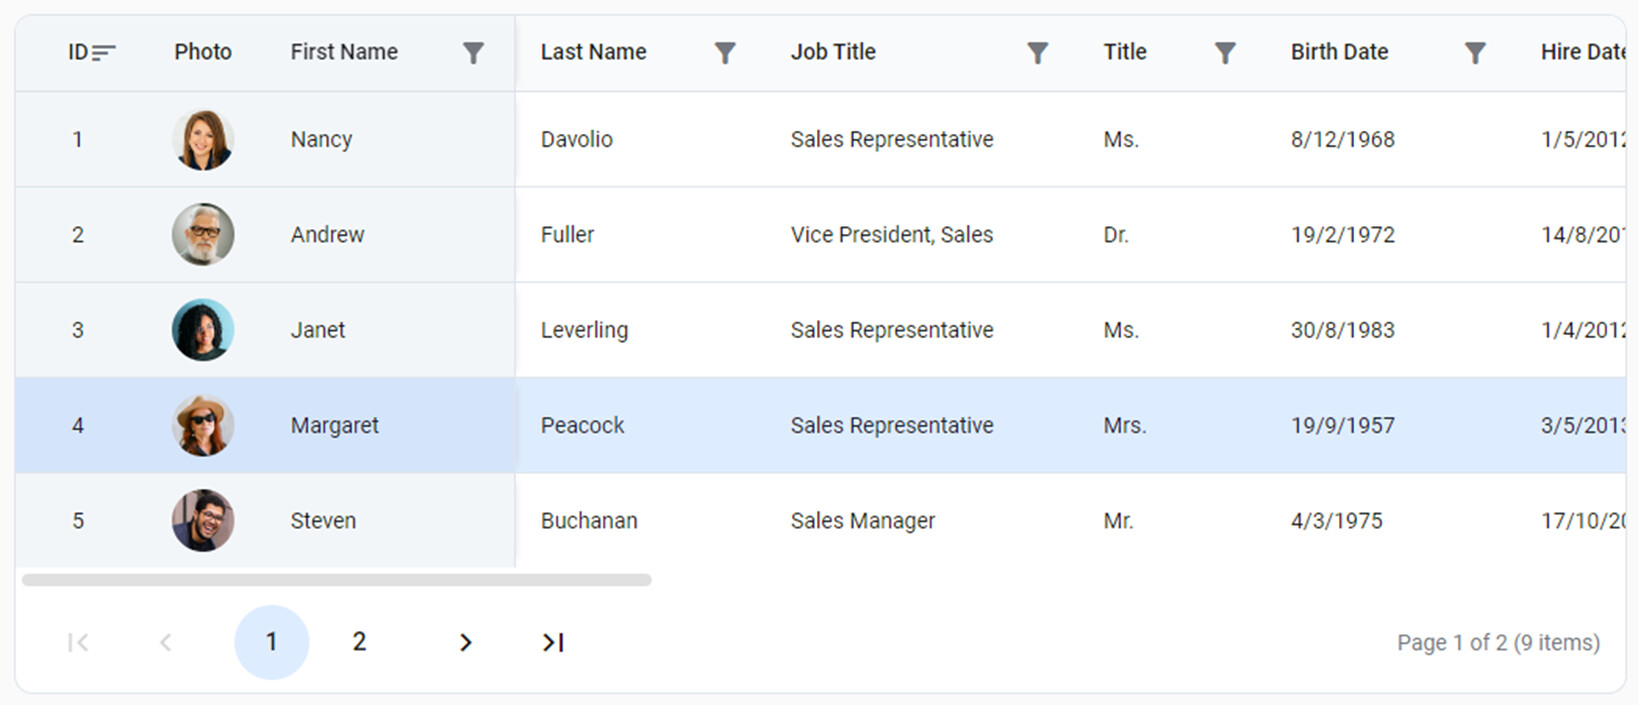The image size is (1638, 705).
Task: Open the Job Title column filter
Action: coord(1038,53)
